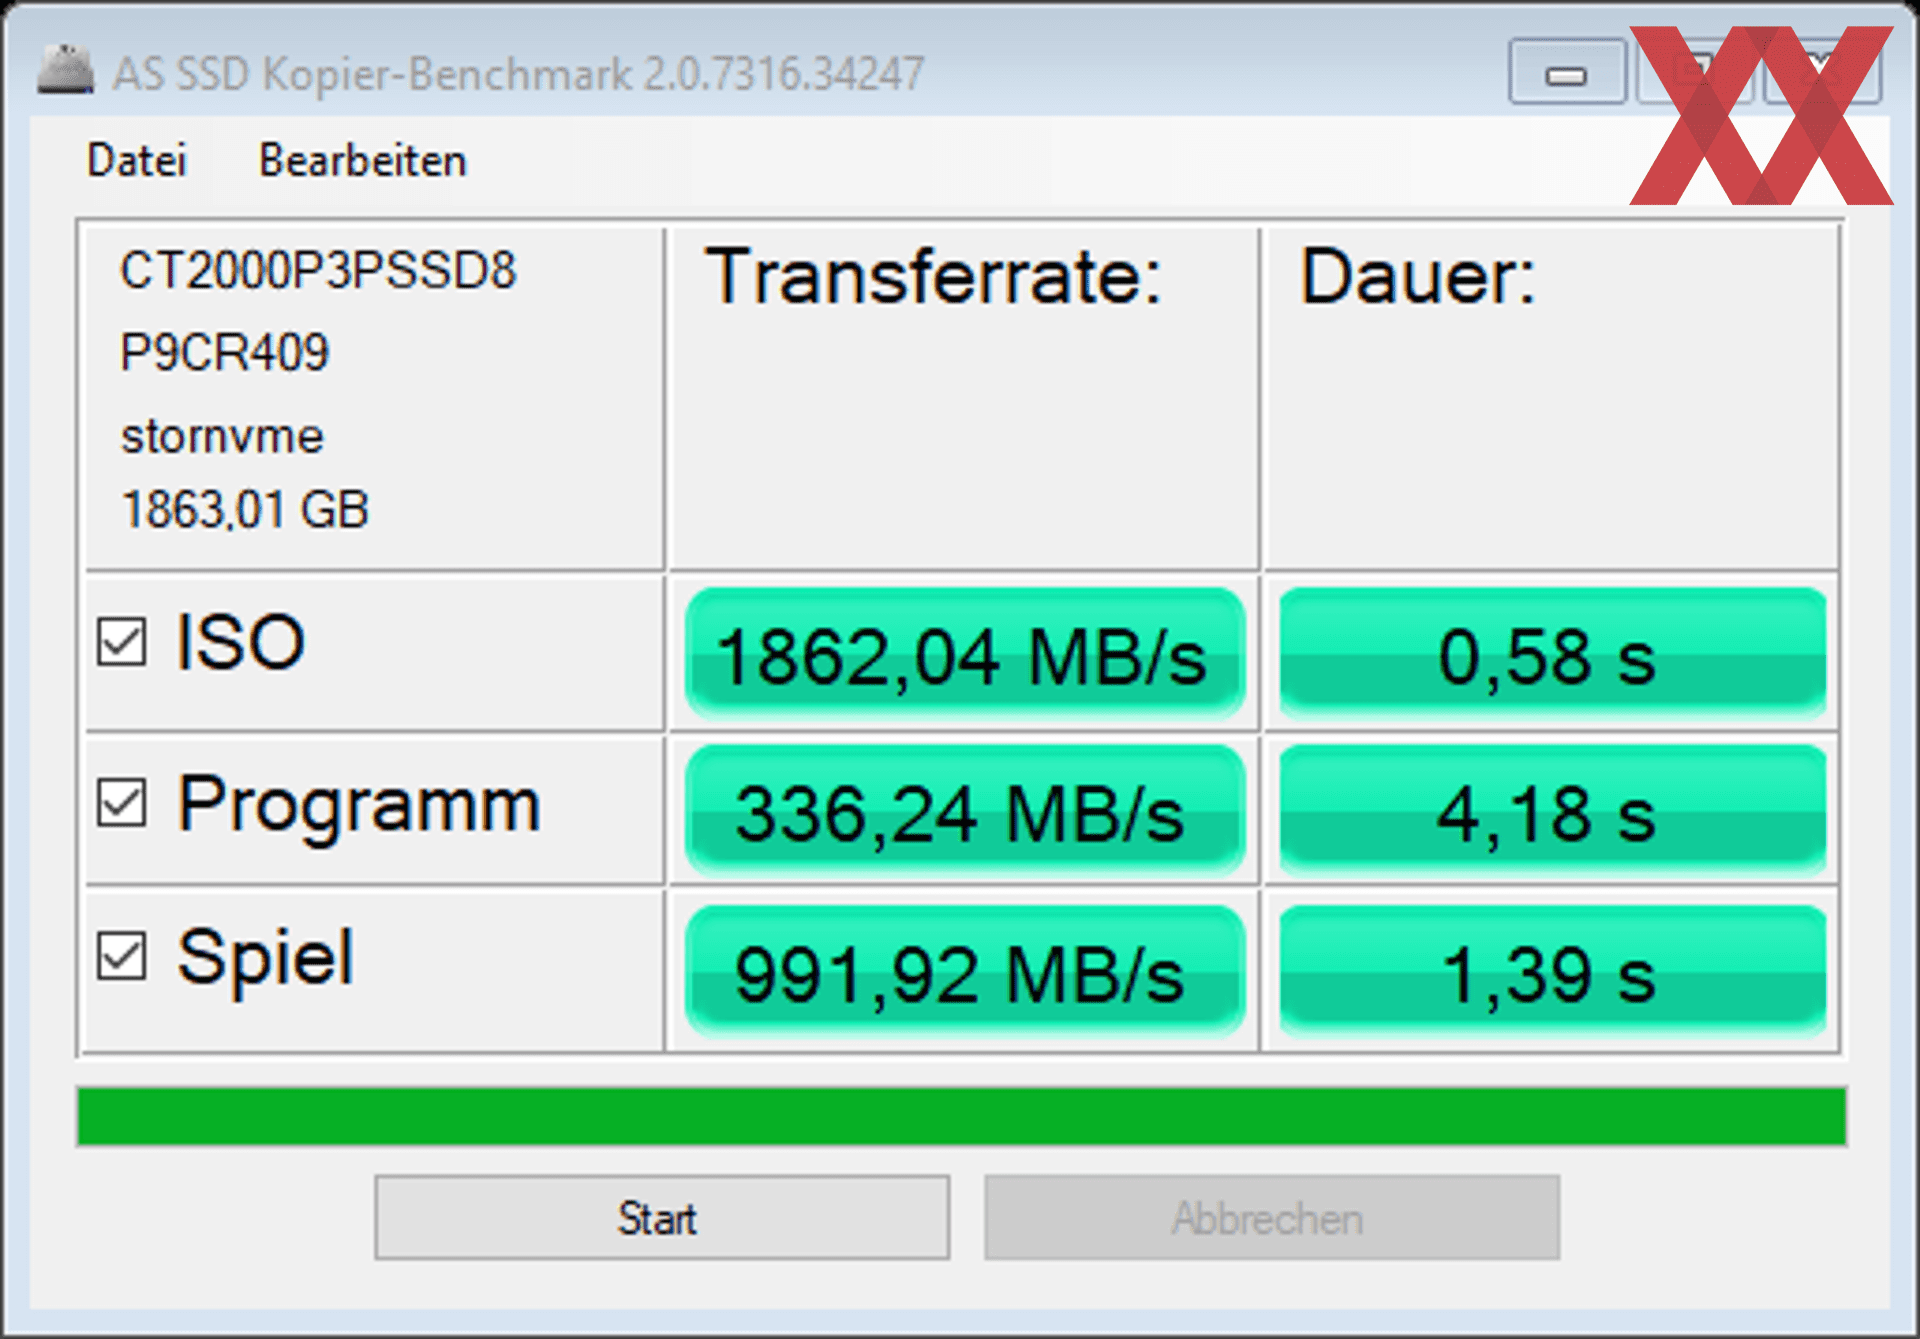1920x1339 pixels.
Task: Click the Dauer column header
Action: (x=1417, y=276)
